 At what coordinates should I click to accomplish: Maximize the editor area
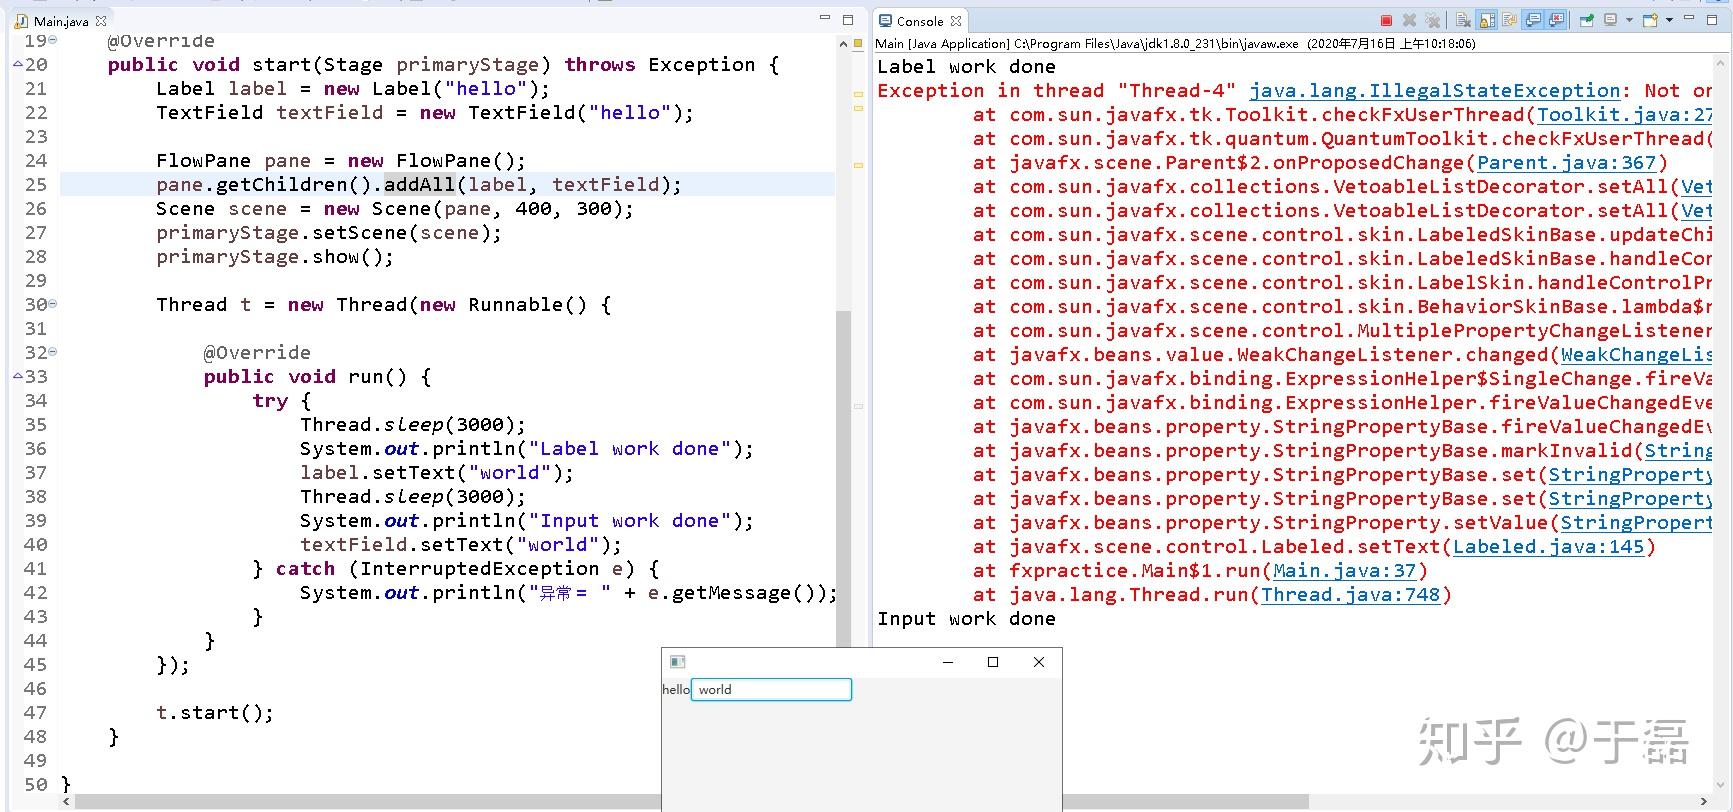(x=848, y=19)
